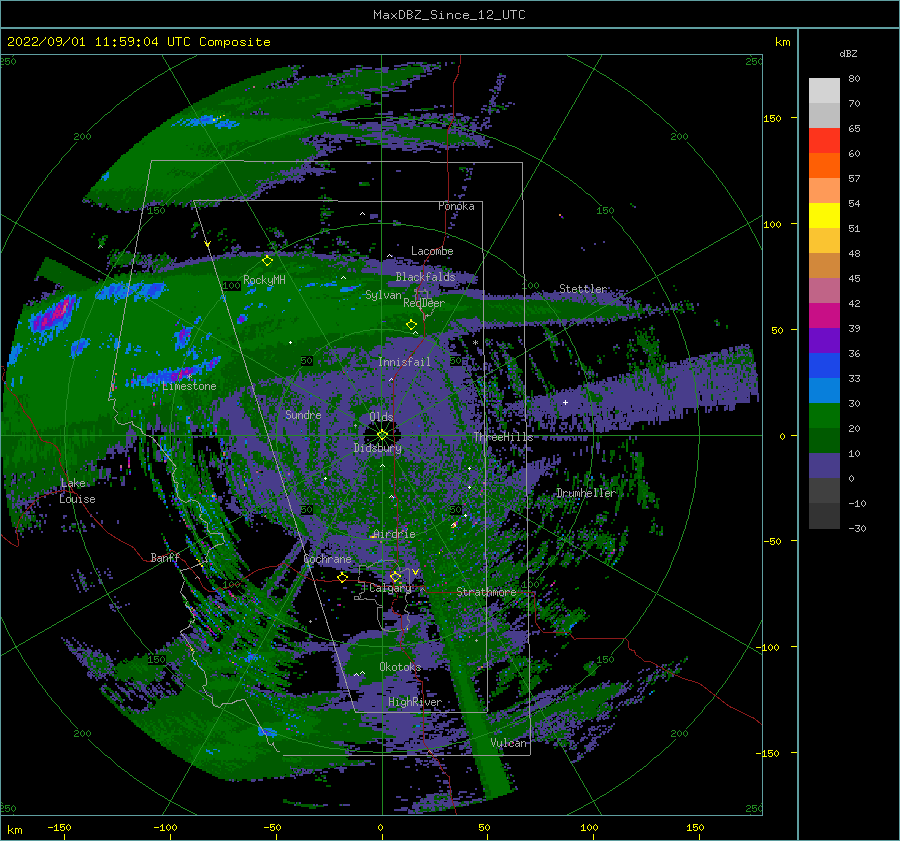Click the yellow diamond marker near RockyMH
The height and width of the screenshot is (841, 900).
click(267, 261)
